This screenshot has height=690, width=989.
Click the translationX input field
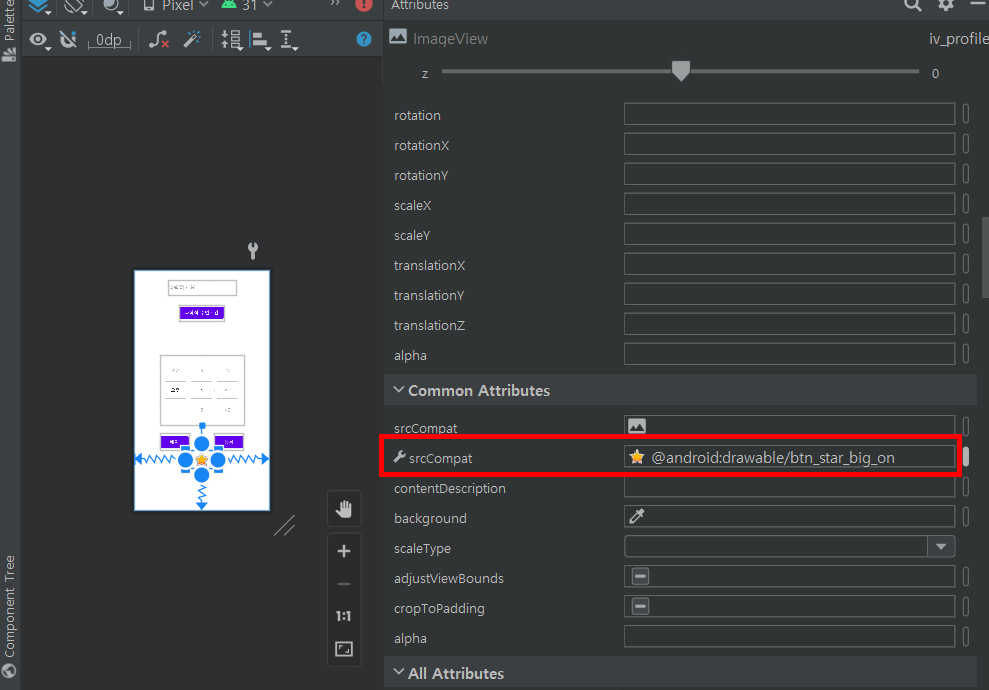pos(789,264)
